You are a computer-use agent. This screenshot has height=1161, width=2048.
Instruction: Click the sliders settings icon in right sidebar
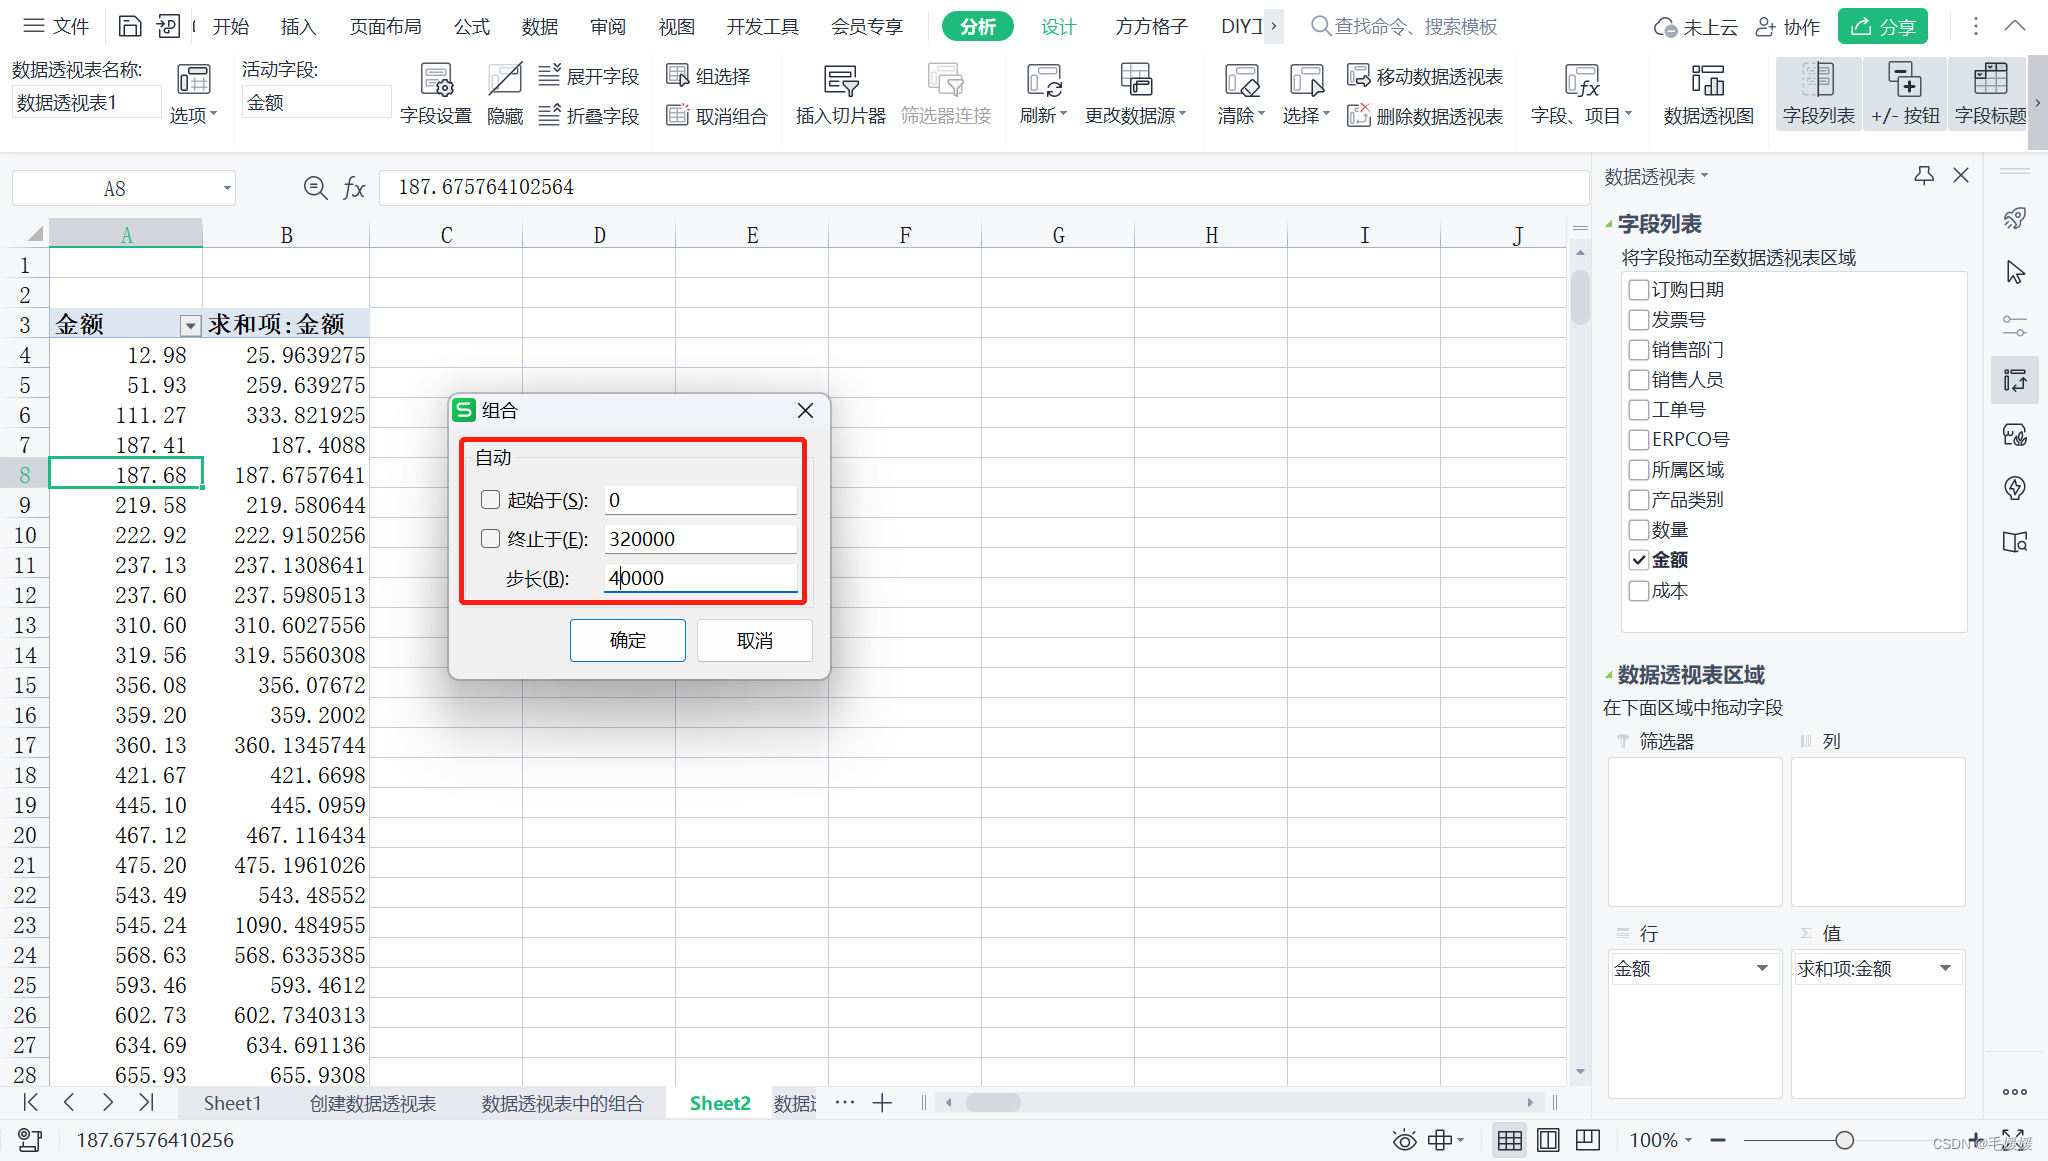[2015, 326]
